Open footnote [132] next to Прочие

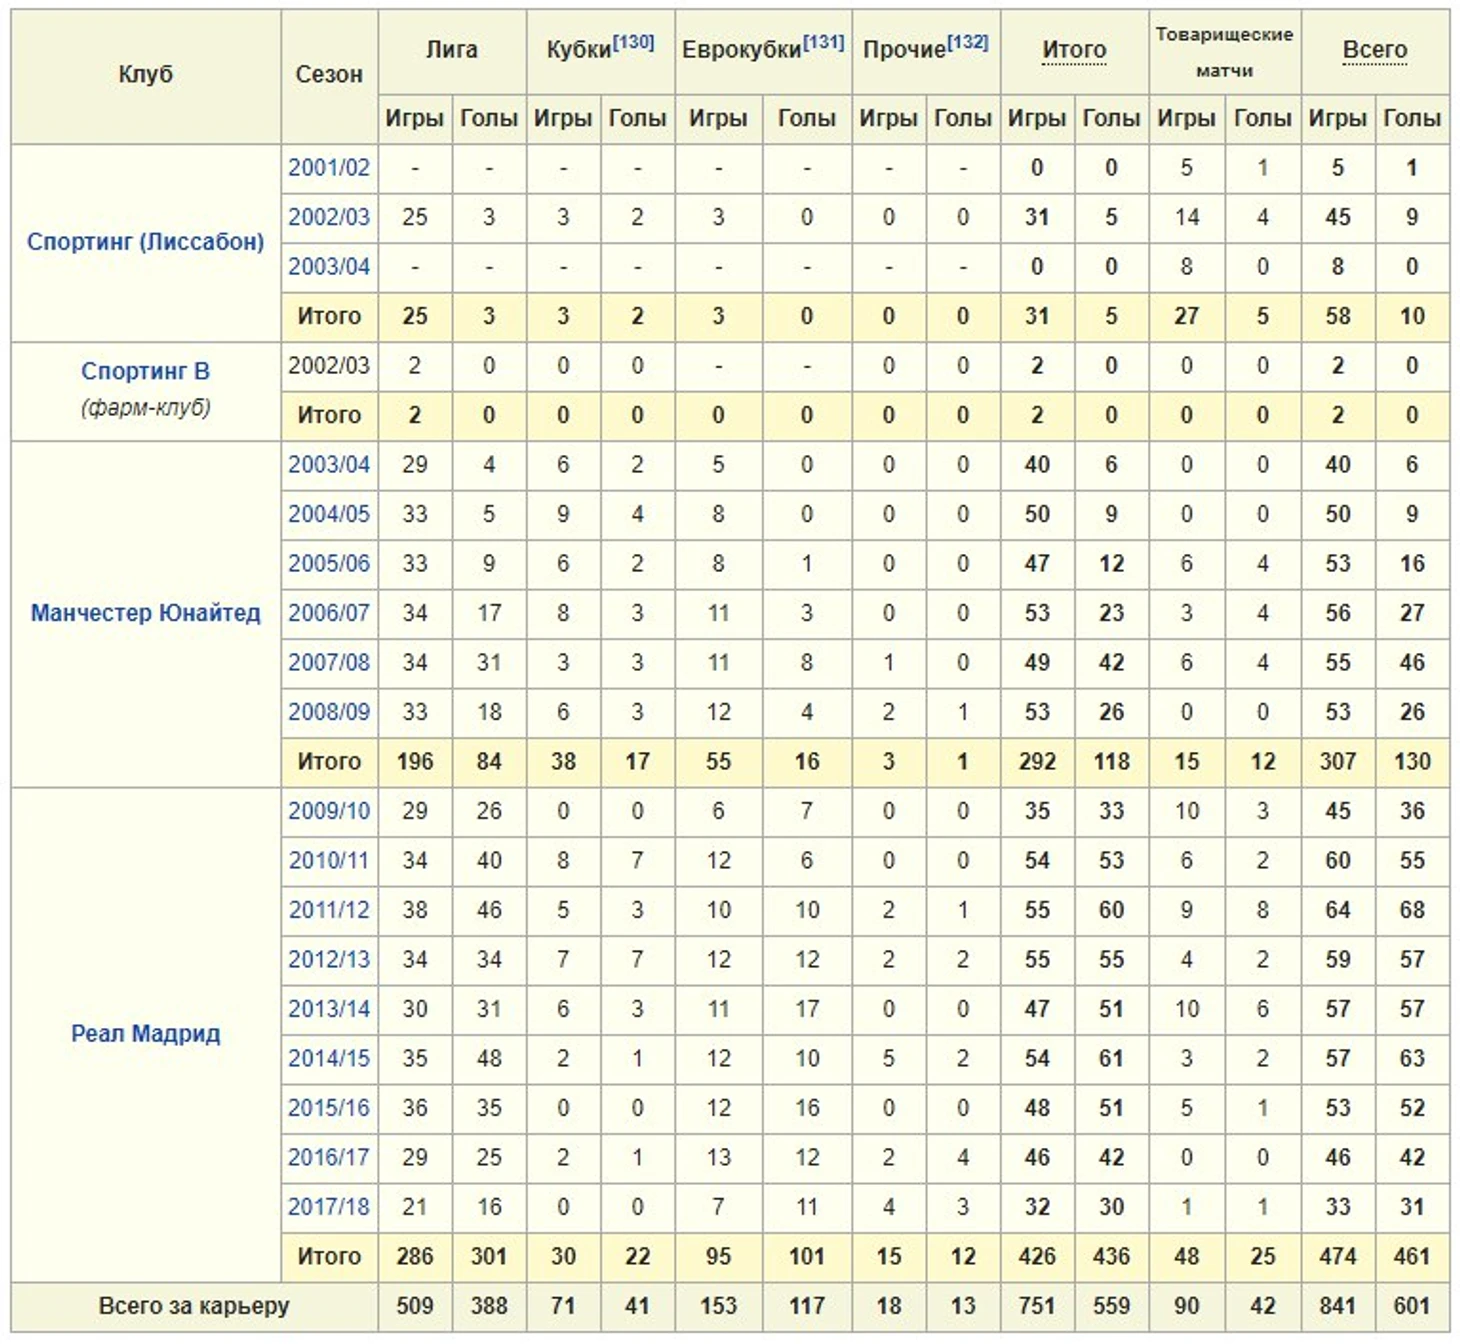967,42
